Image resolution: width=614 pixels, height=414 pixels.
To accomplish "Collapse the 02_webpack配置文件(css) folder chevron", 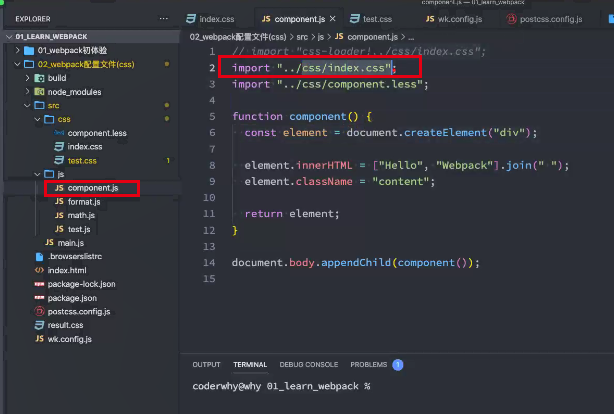I will tap(17, 64).
